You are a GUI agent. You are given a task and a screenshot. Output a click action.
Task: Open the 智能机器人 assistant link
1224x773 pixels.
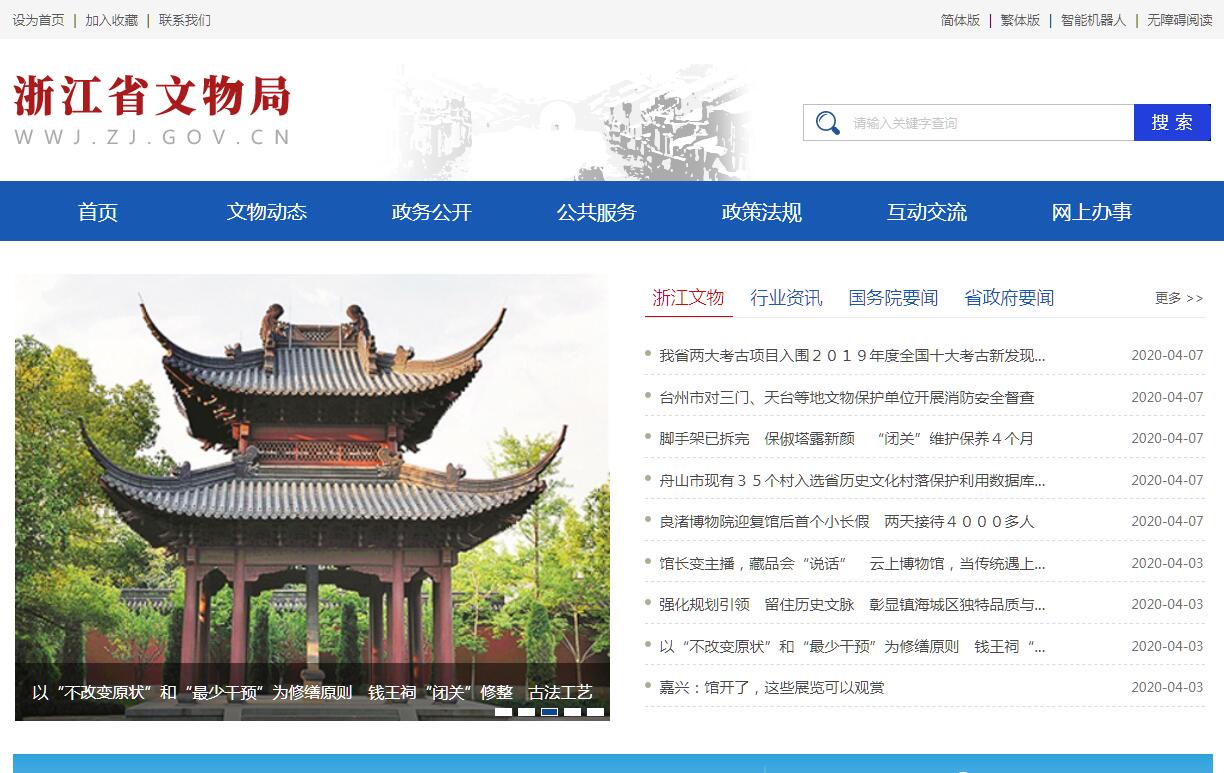pos(1093,20)
